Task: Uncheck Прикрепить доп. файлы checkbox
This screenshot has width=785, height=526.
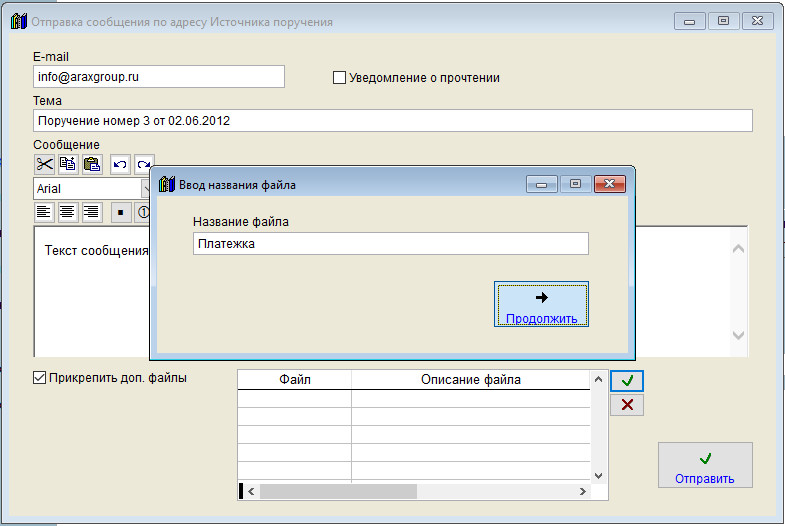Action: tap(40, 377)
